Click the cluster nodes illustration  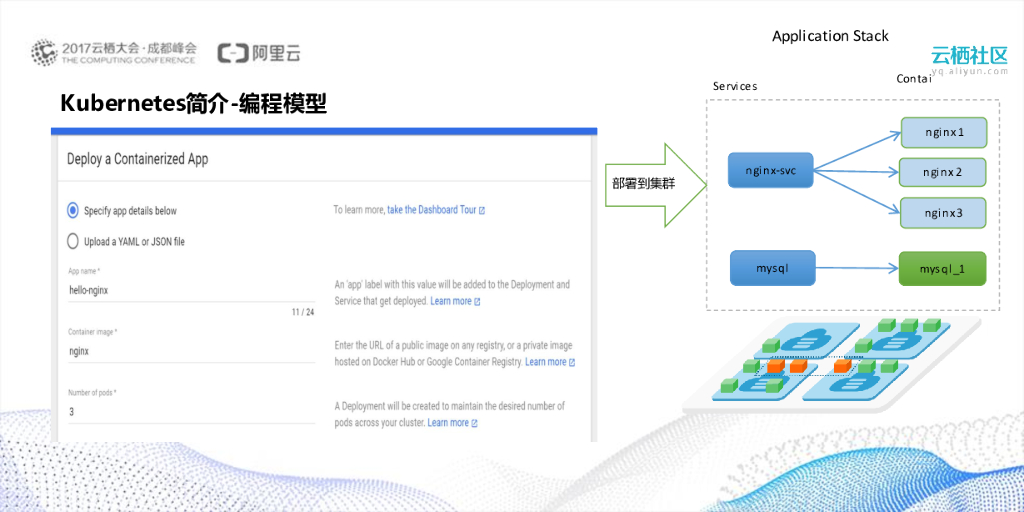[x=833, y=366]
